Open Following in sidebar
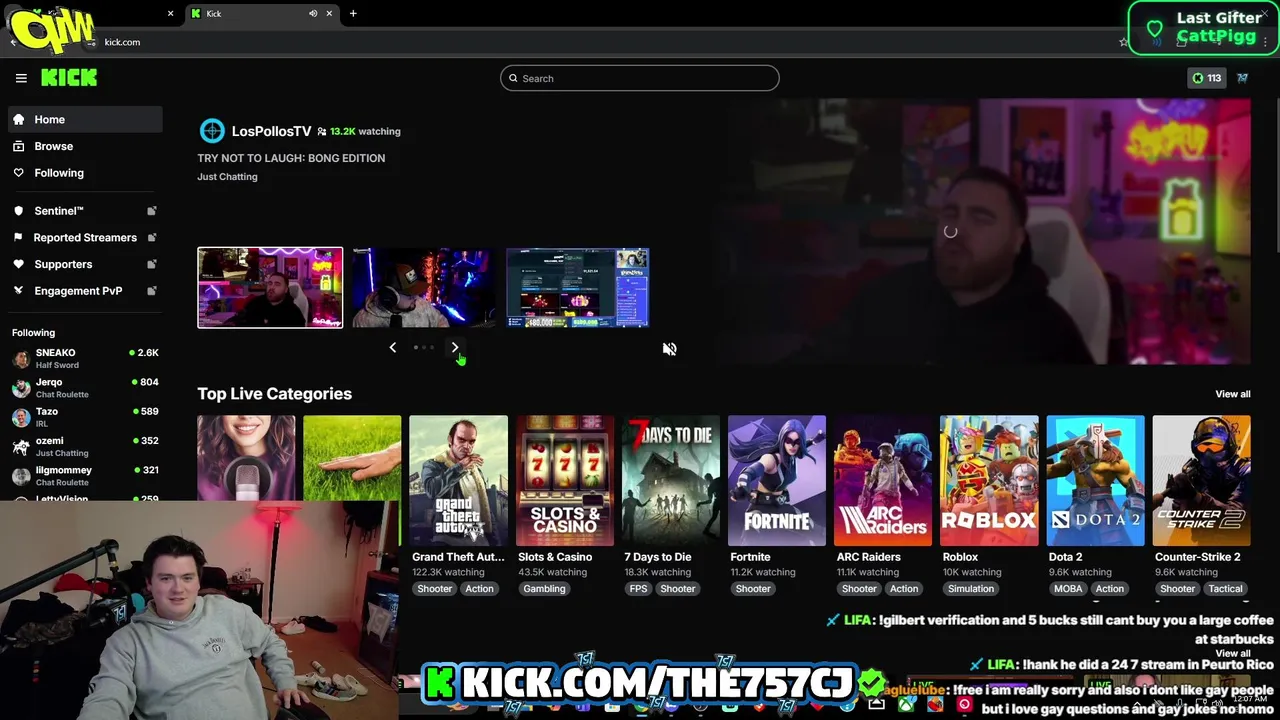Viewport: 1280px width, 720px height. coord(85,173)
